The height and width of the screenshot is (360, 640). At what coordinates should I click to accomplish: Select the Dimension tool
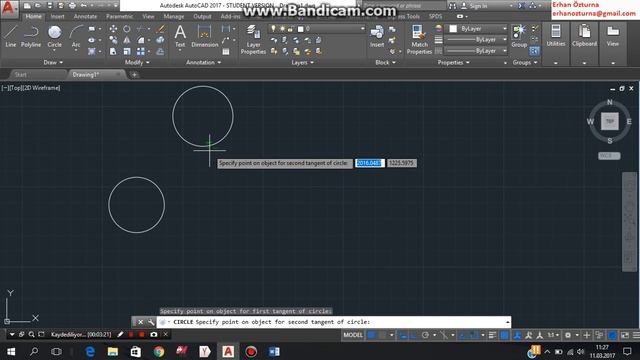pos(204,36)
